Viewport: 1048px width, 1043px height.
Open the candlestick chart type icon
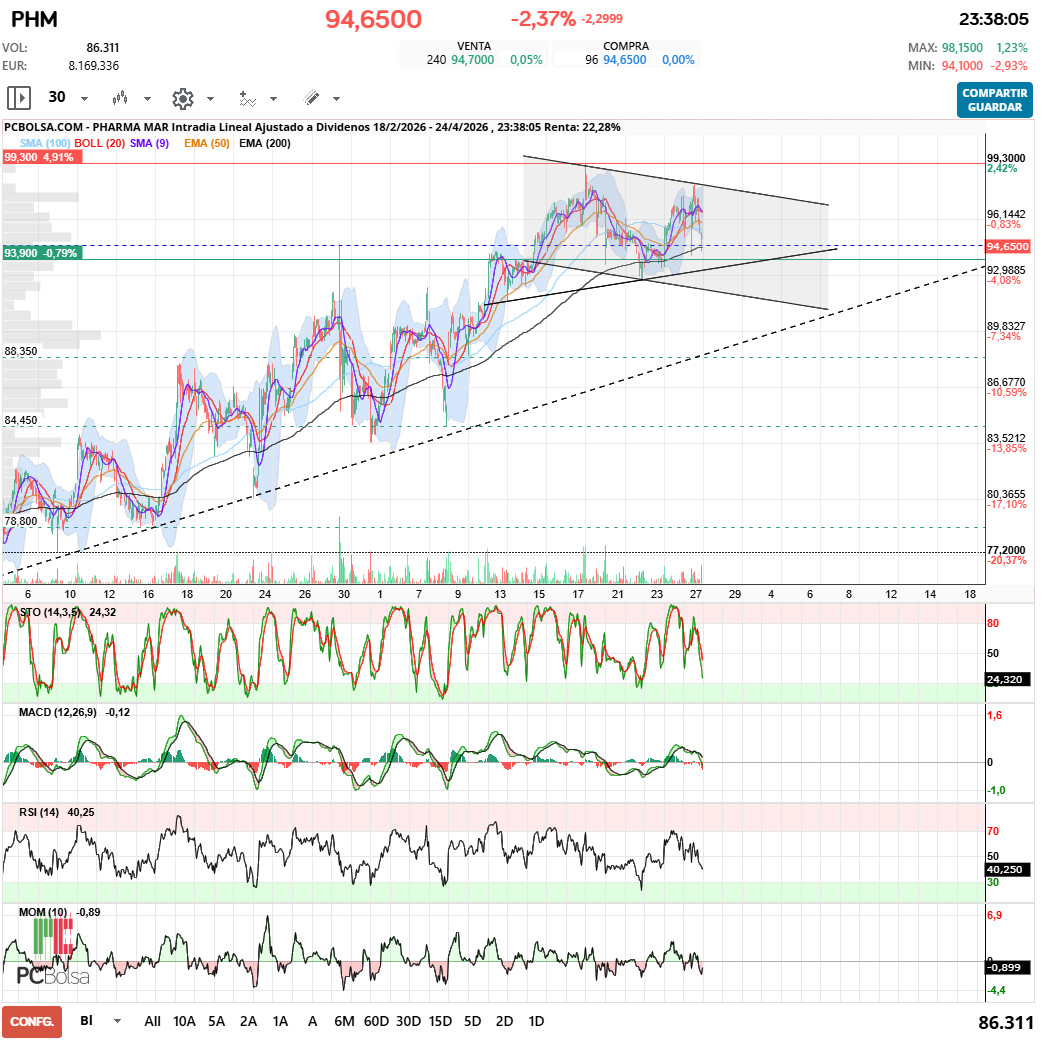120,98
